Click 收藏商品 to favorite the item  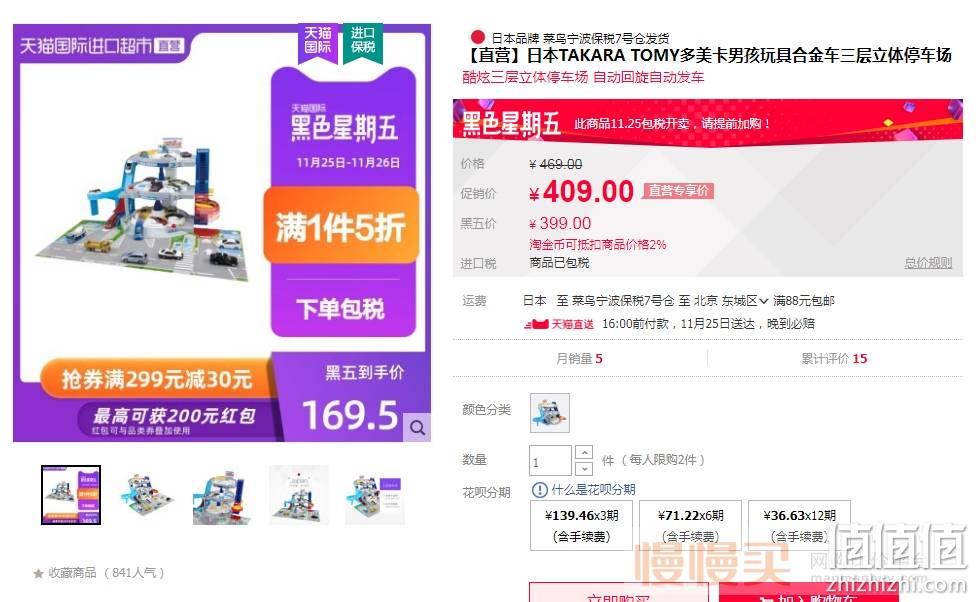72,573
